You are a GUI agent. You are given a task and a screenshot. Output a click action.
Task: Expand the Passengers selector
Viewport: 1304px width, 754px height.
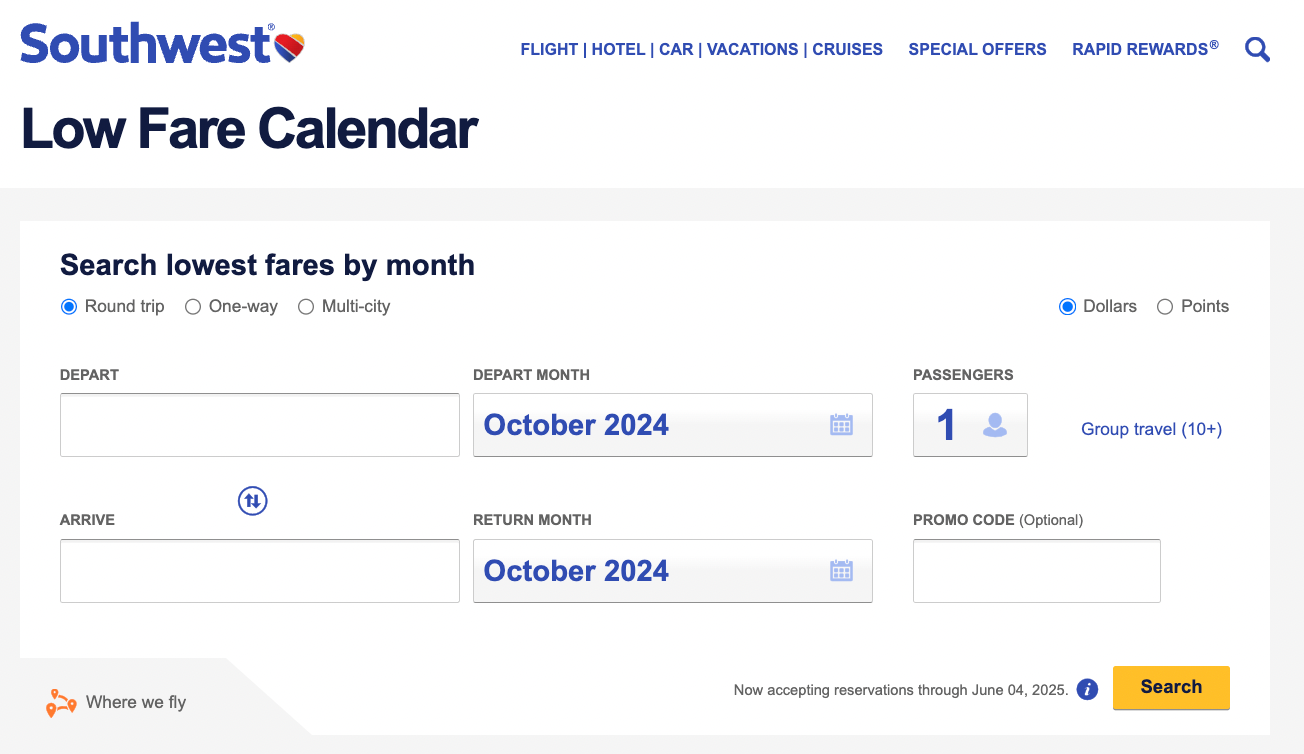[x=969, y=425]
